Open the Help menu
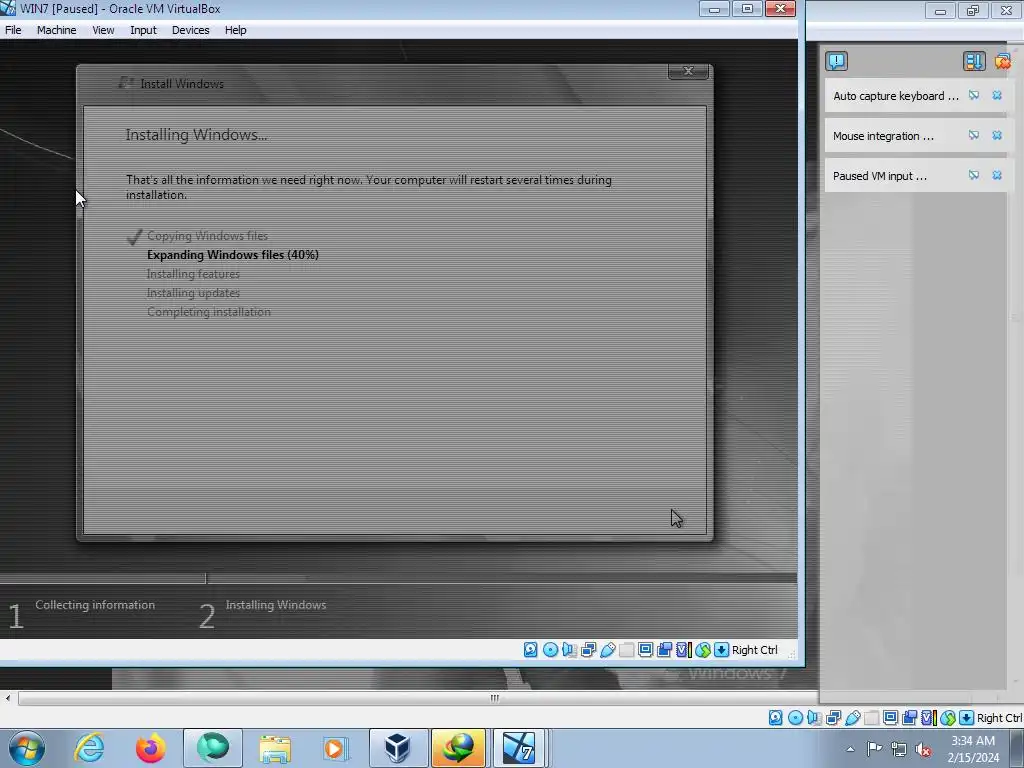Image resolution: width=1024 pixels, height=768 pixels. click(x=235, y=30)
